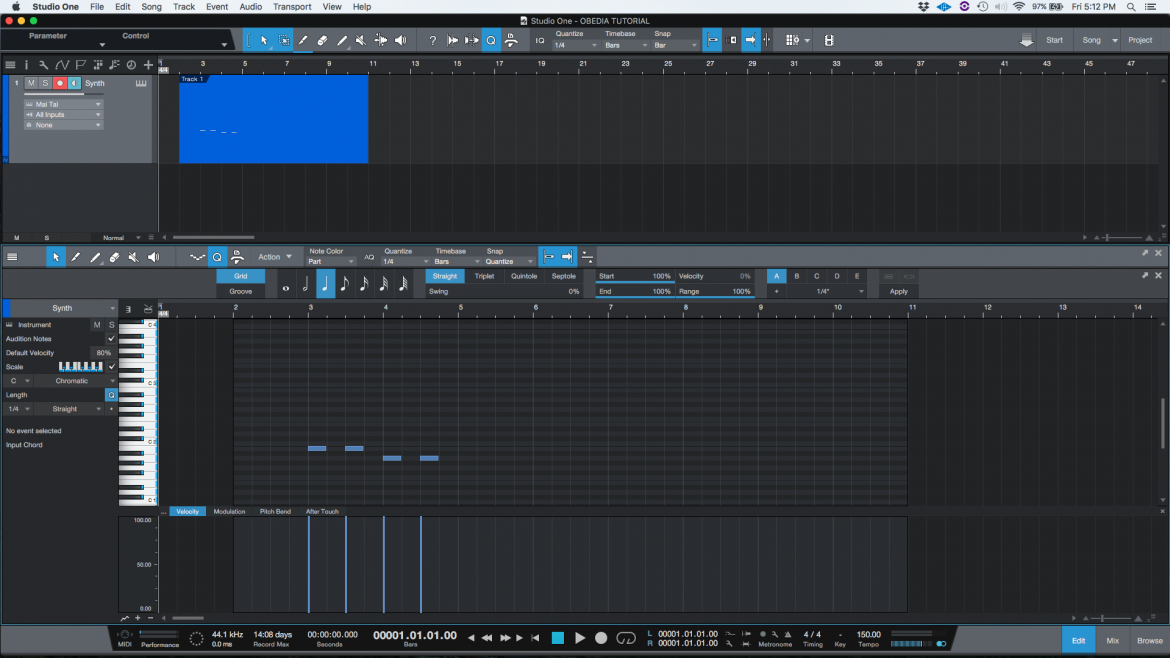Open the top Snap Bar dropdown
This screenshot has height=658, width=1170.
click(675, 46)
